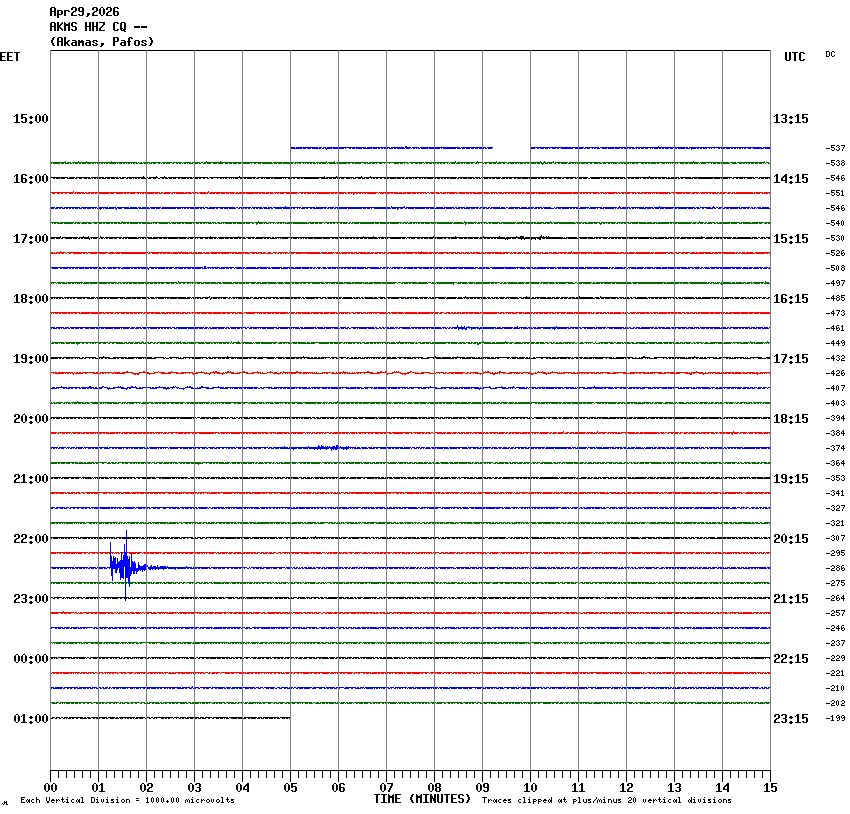Click the 00 minute tick on the bottom axis

(x=51, y=788)
